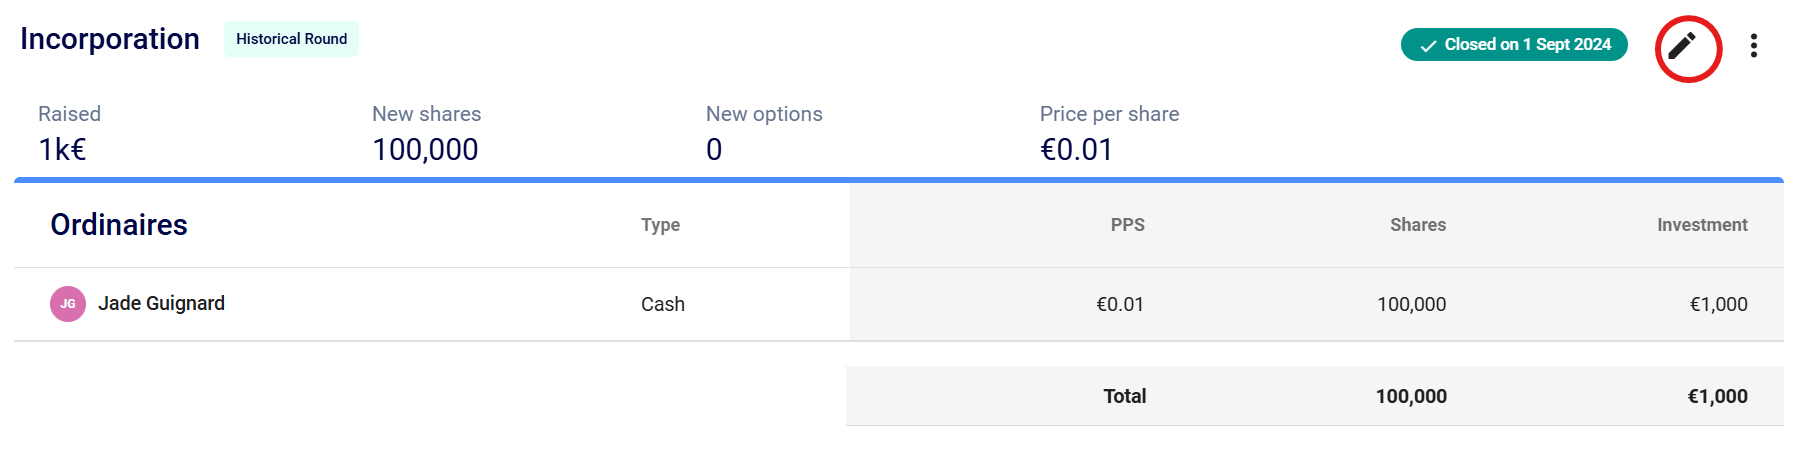Click the €0.01 PPS cell for Jade
Screen dimensions: 1803x469
[1119, 304]
